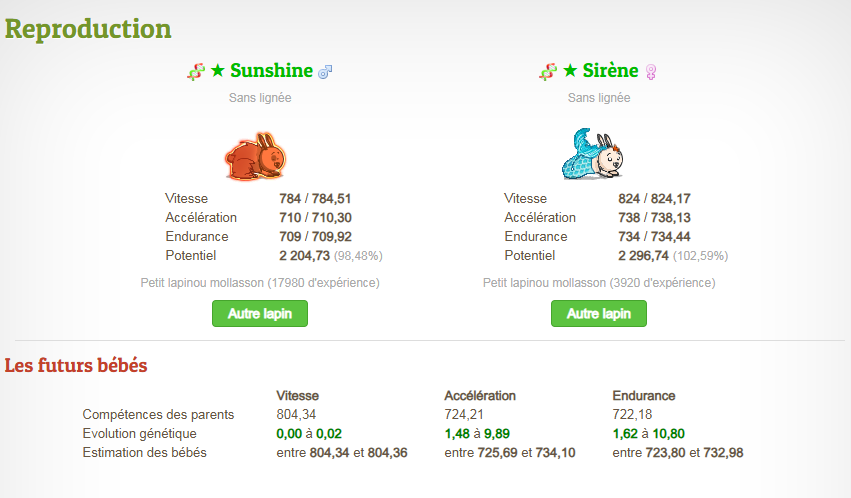Screen dimensions: 851x498
Task: Click Sirène's Potentiel value 2 296,74
Action: [x=643, y=256]
